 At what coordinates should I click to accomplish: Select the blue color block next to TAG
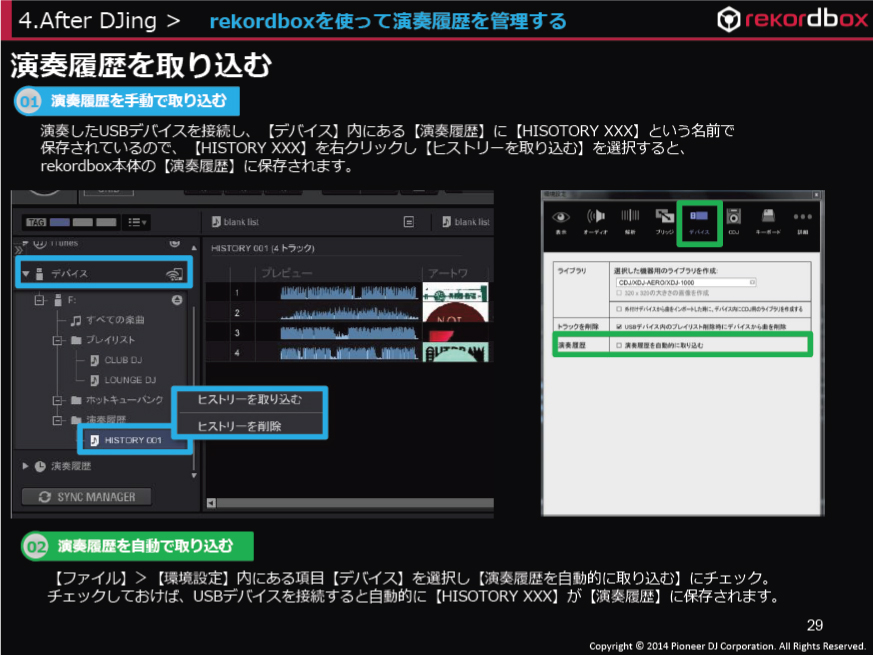coord(60,222)
